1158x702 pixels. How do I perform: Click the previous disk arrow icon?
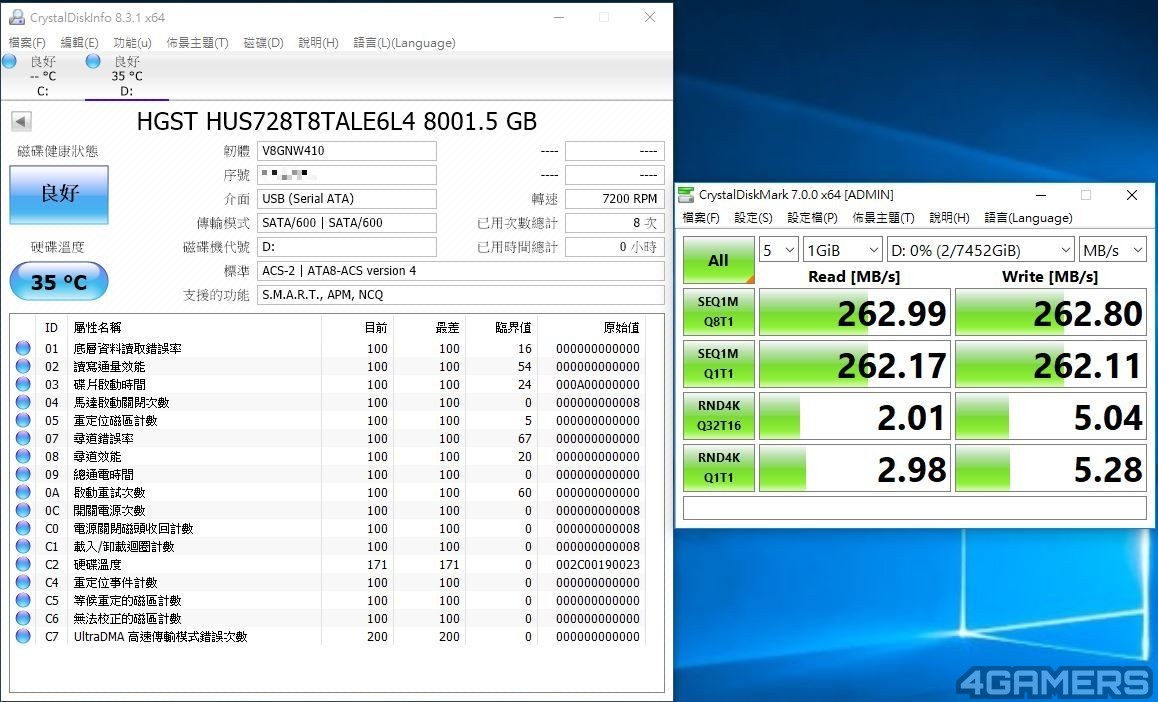[x=21, y=121]
